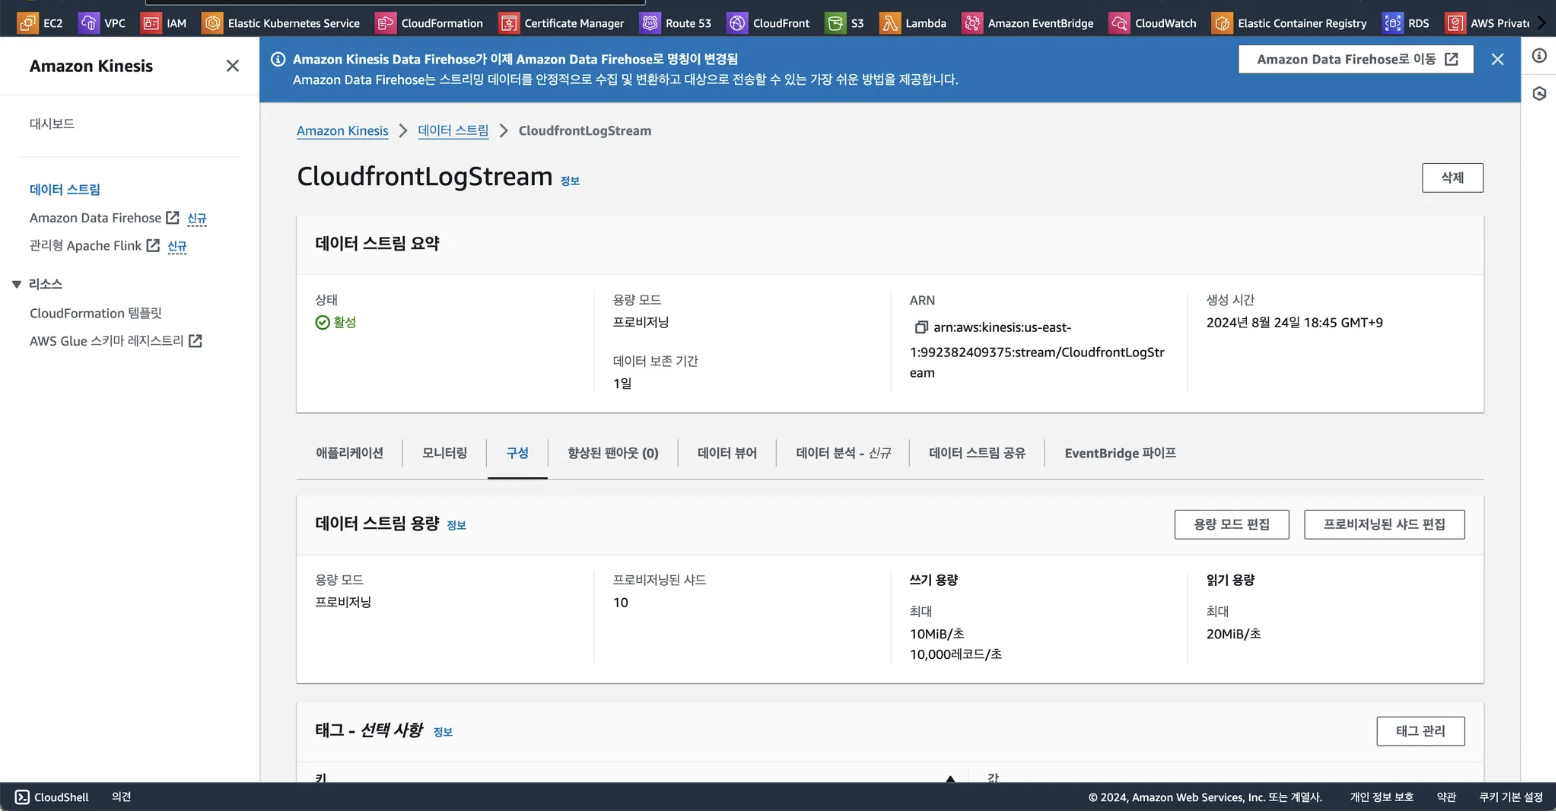Dismiss the blue Firehose rename banner

(1497, 59)
